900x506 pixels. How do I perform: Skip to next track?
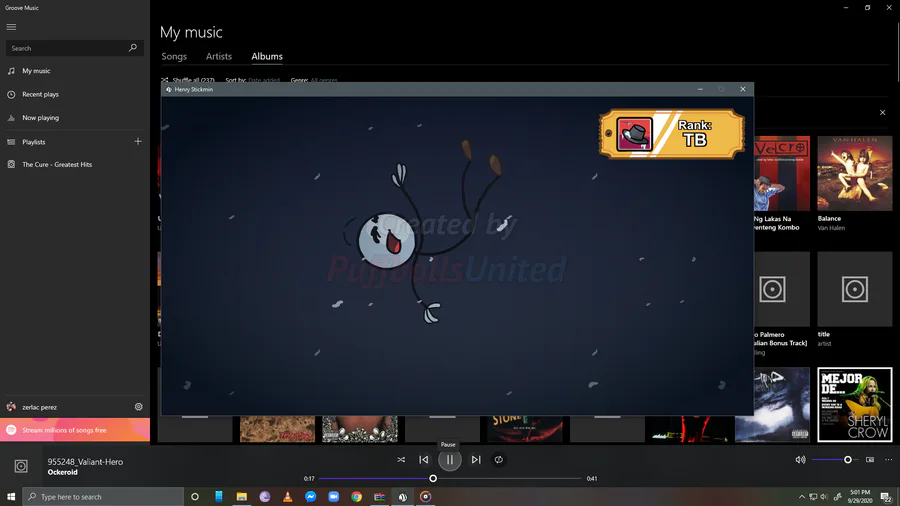tap(476, 460)
